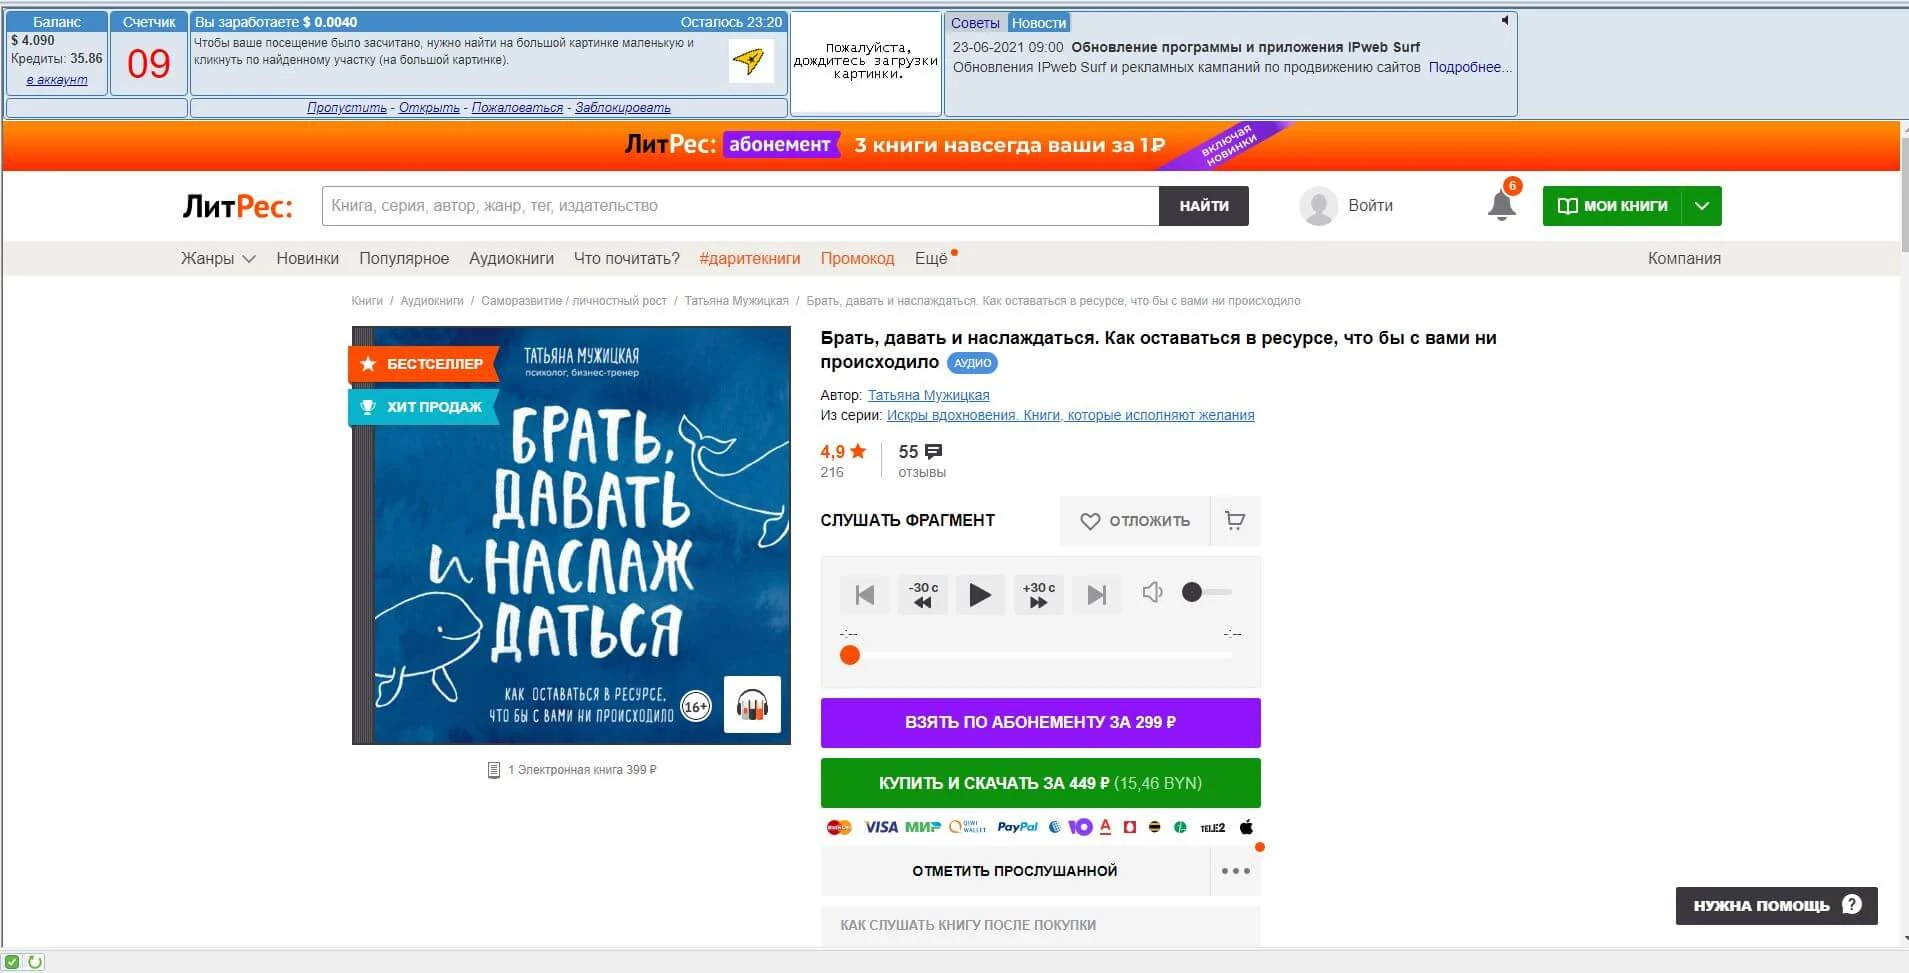Click Войти to log in
The height and width of the screenshot is (973, 1909).
[x=1370, y=205]
